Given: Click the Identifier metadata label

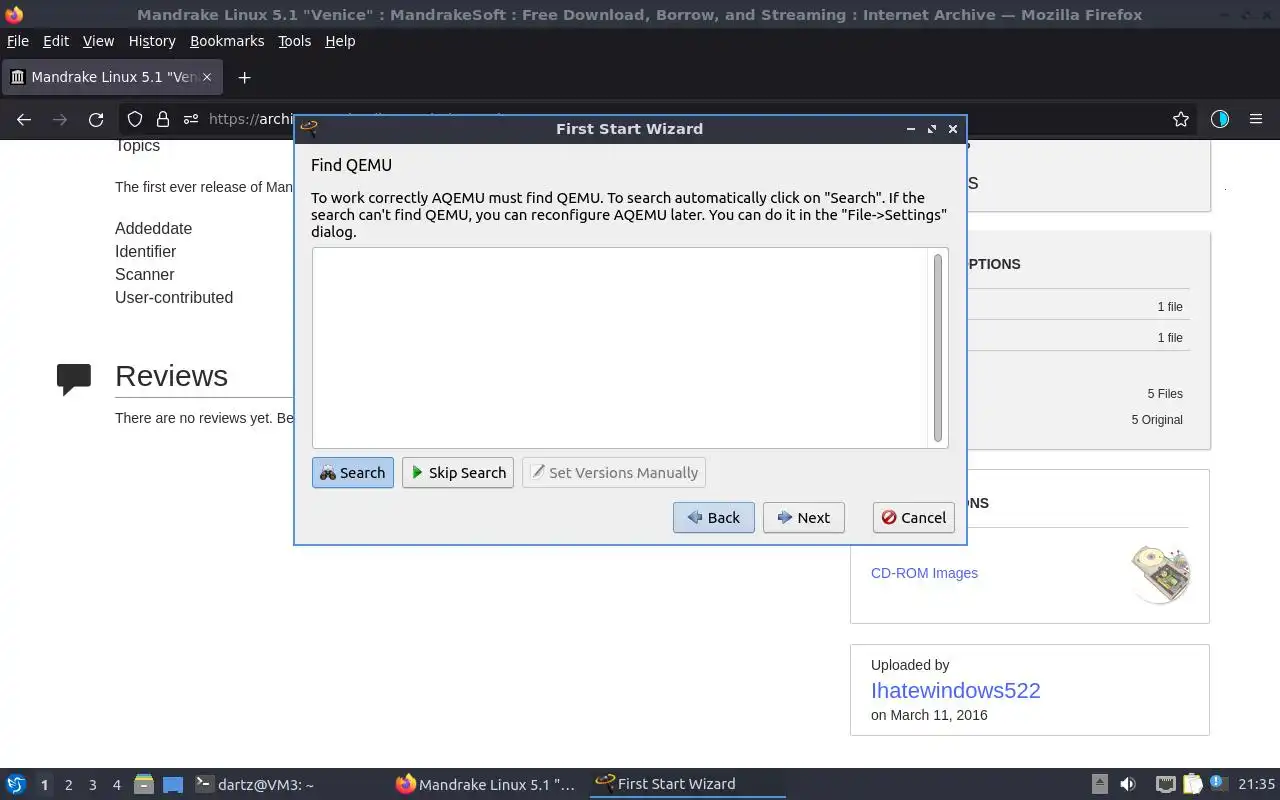Looking at the screenshot, I should 145,252.
